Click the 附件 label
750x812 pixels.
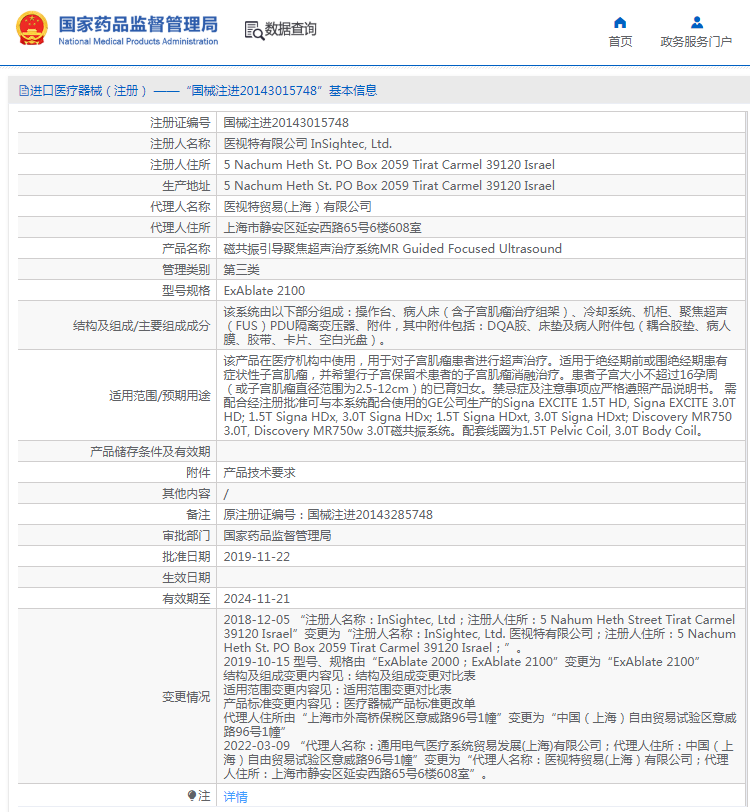tap(198, 473)
